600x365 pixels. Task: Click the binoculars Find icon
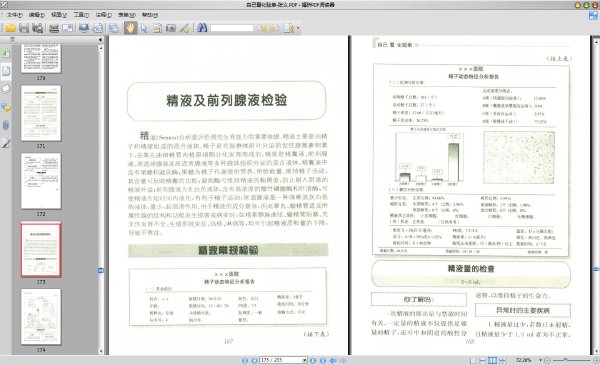point(202,28)
